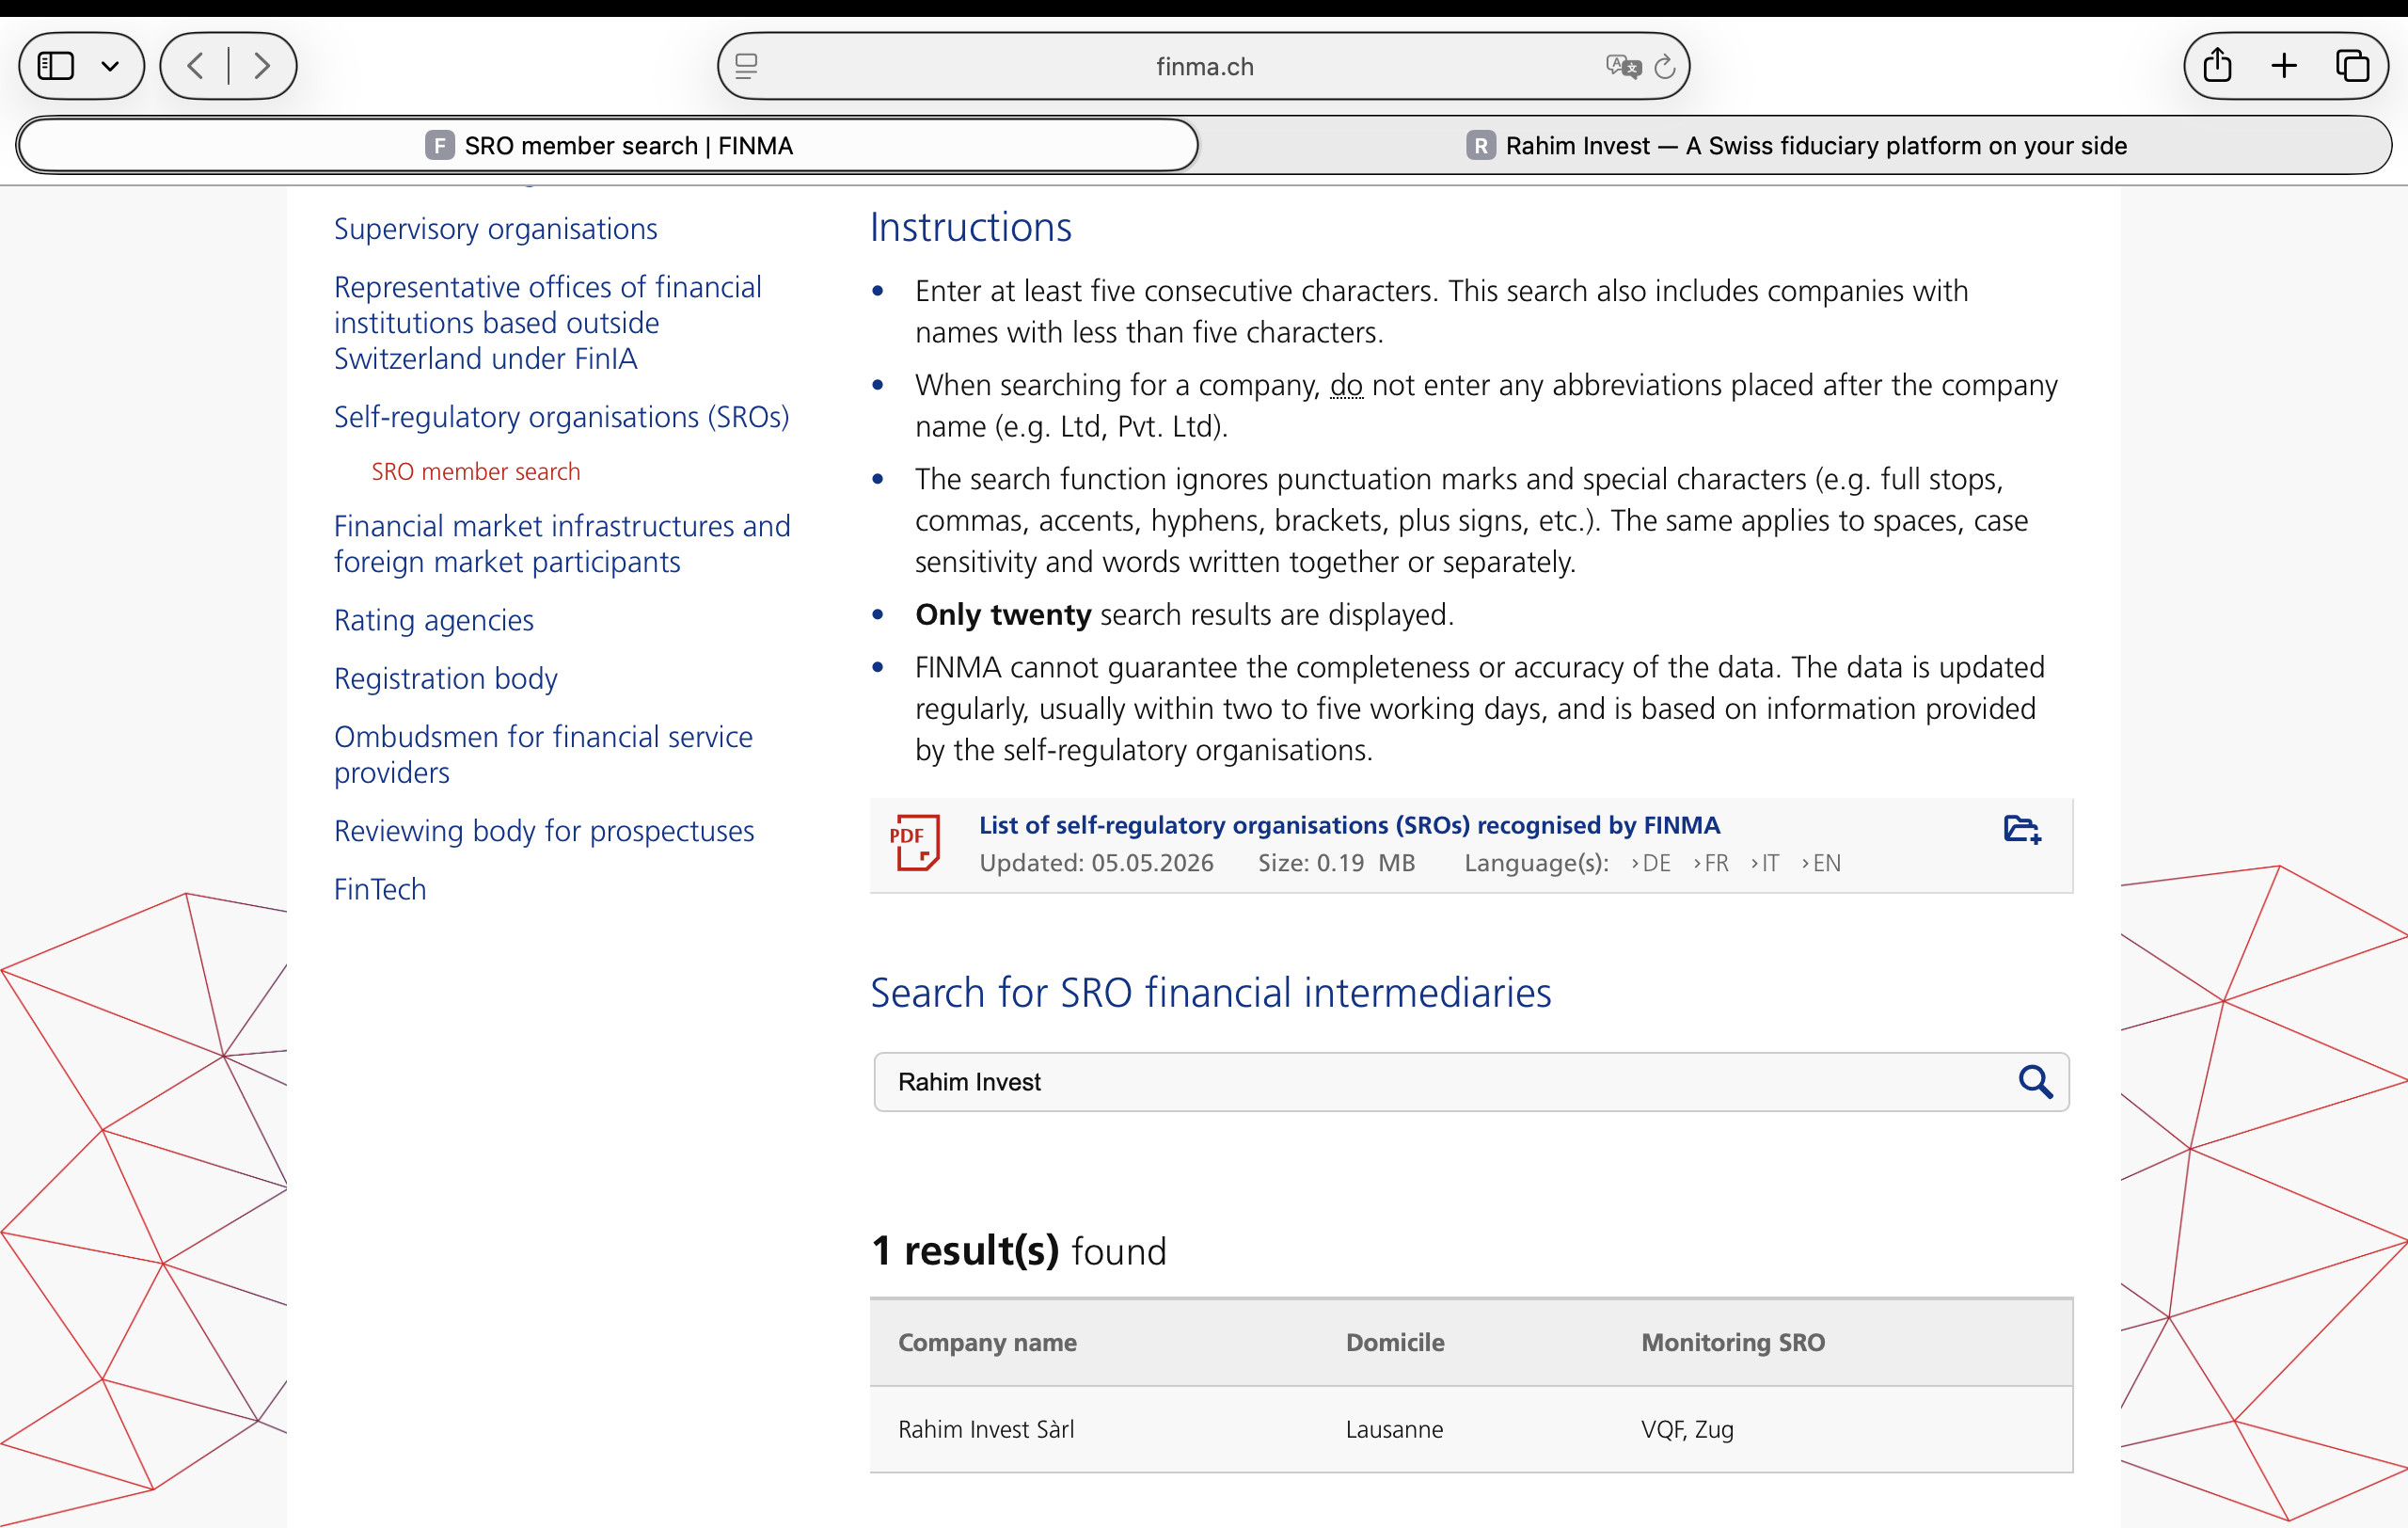The height and width of the screenshot is (1528, 2408).
Task: Click the Instructions heading
Action: [x=970, y=227]
